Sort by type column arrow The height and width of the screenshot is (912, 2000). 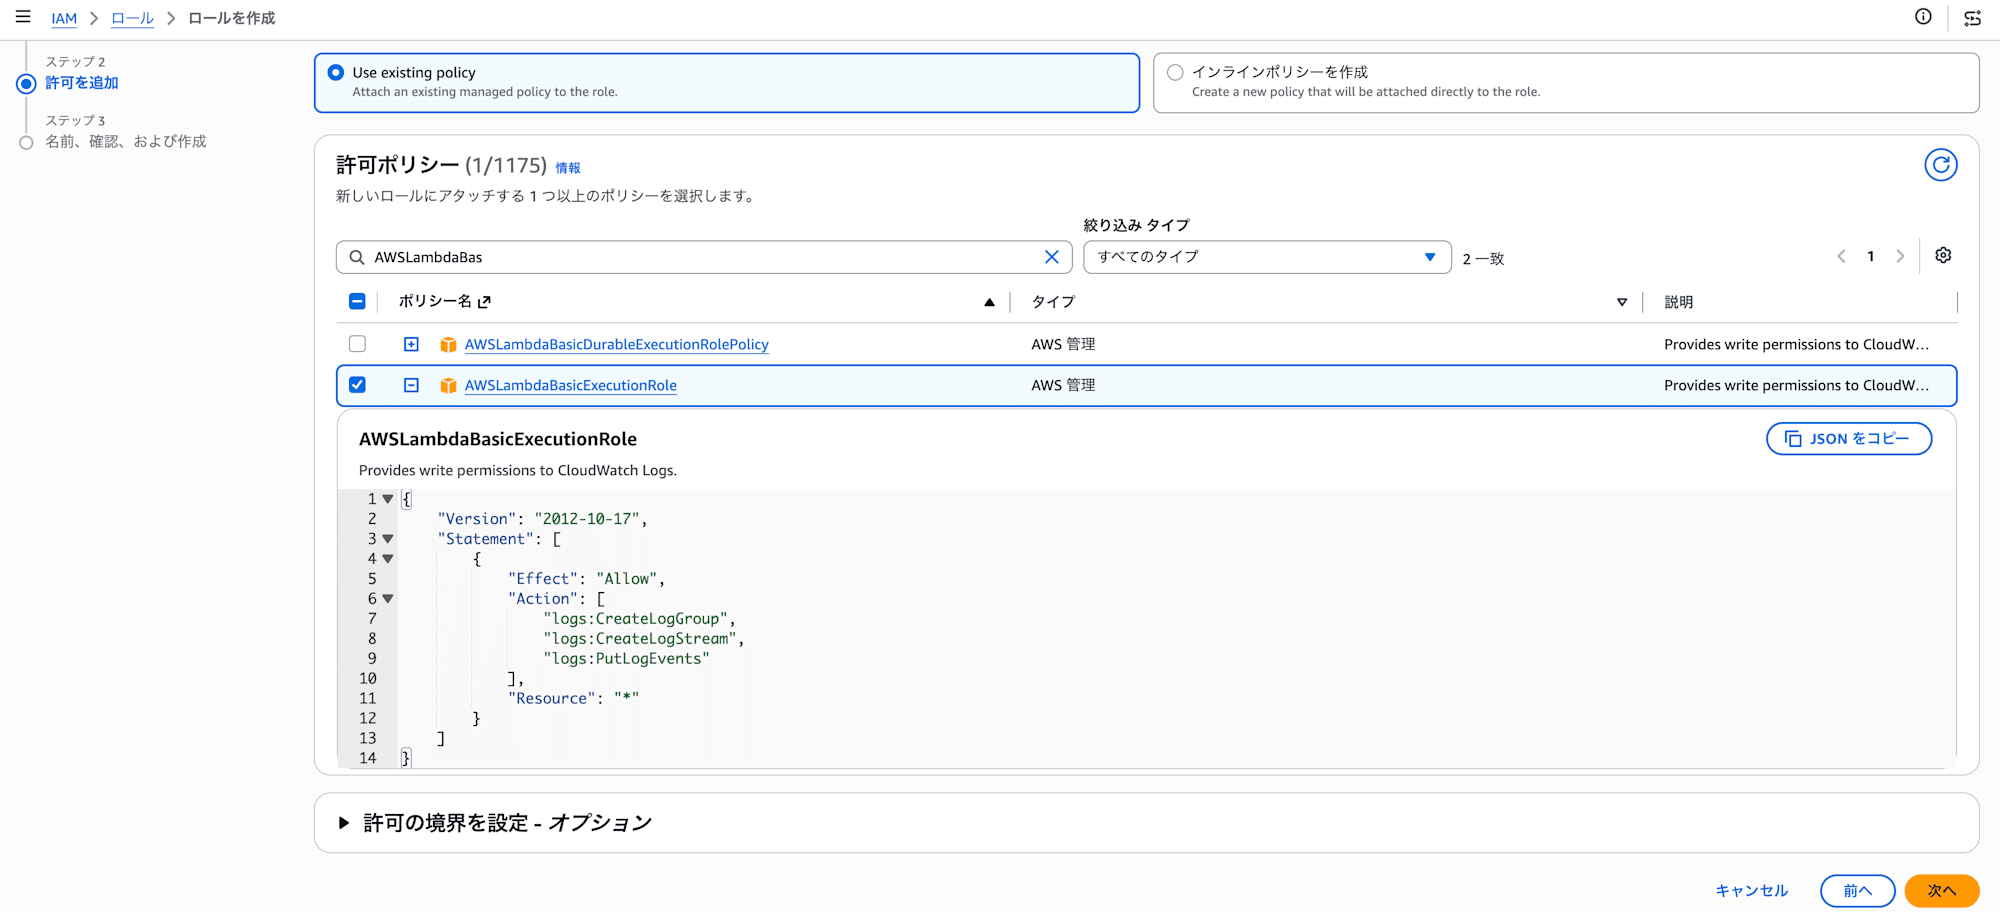[1622, 302]
